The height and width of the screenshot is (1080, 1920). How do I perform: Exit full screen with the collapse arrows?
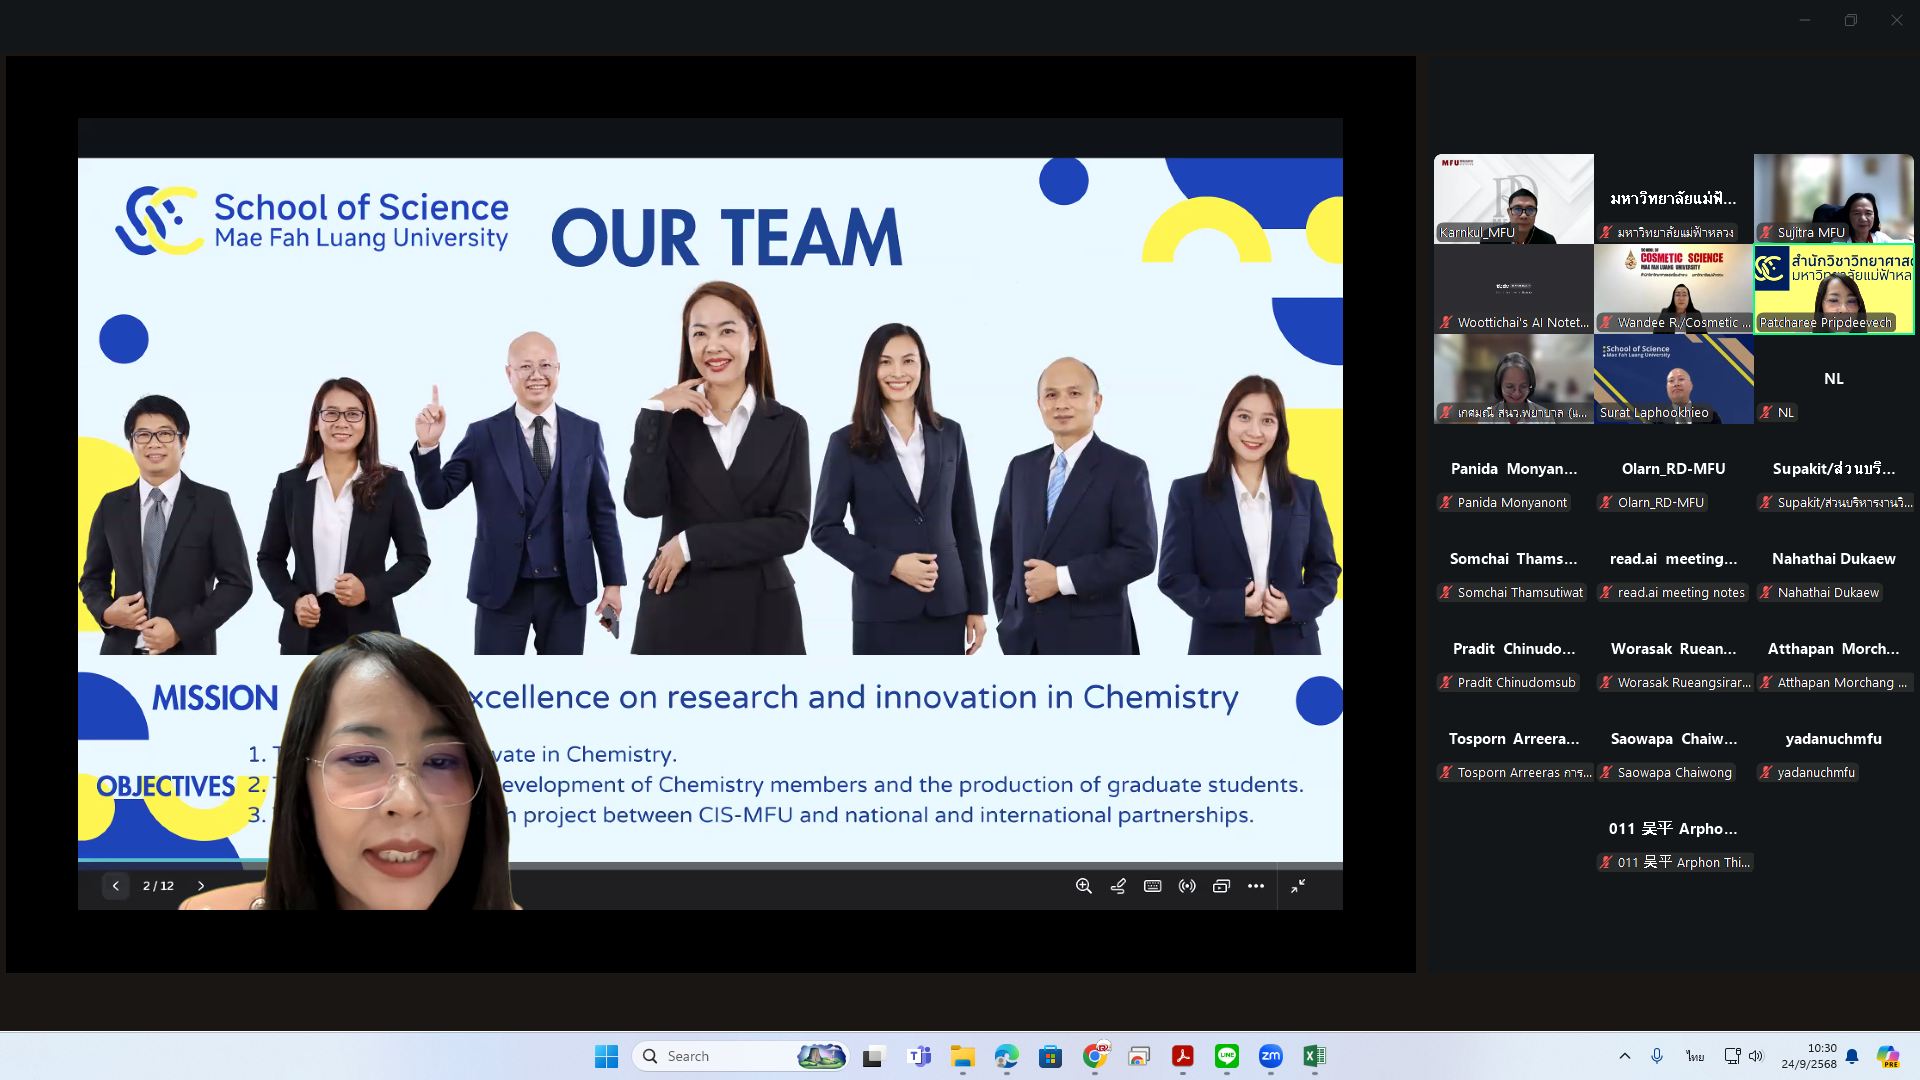pos(1298,886)
